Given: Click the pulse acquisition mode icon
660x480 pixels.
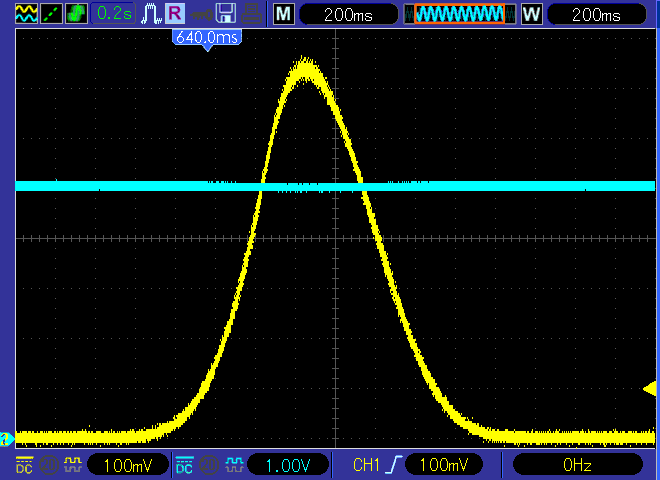Looking at the screenshot, I should [x=151, y=13].
